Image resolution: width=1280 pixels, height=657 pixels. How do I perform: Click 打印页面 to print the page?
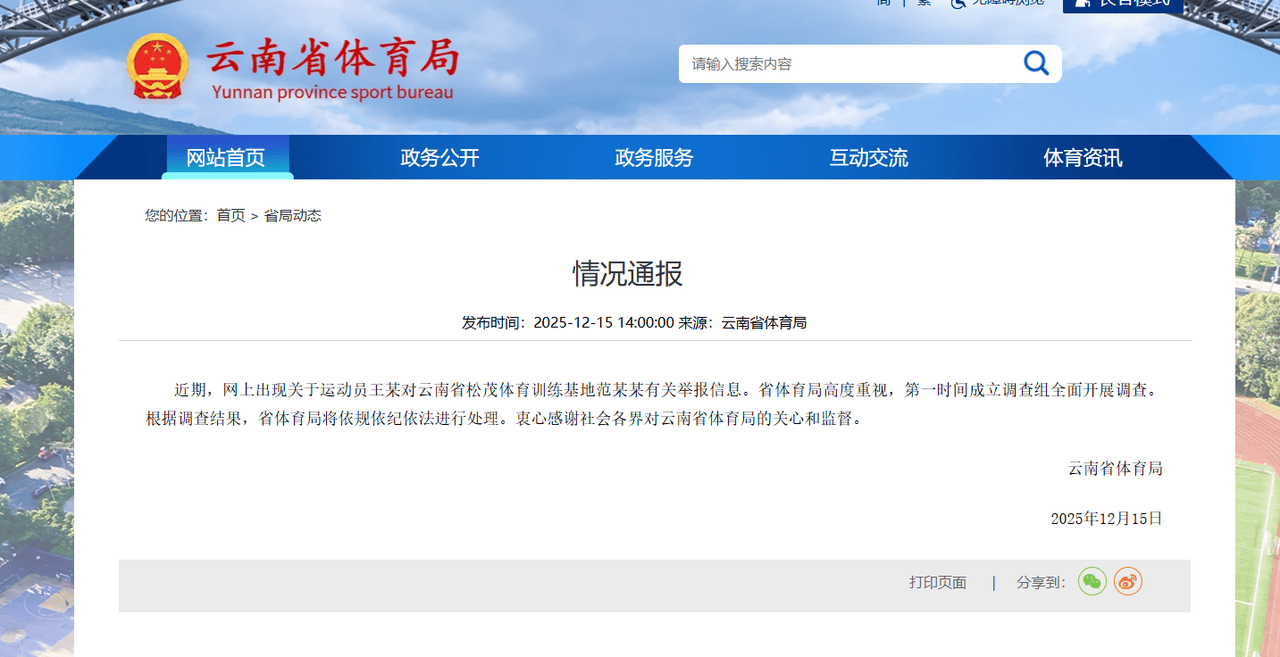click(936, 581)
